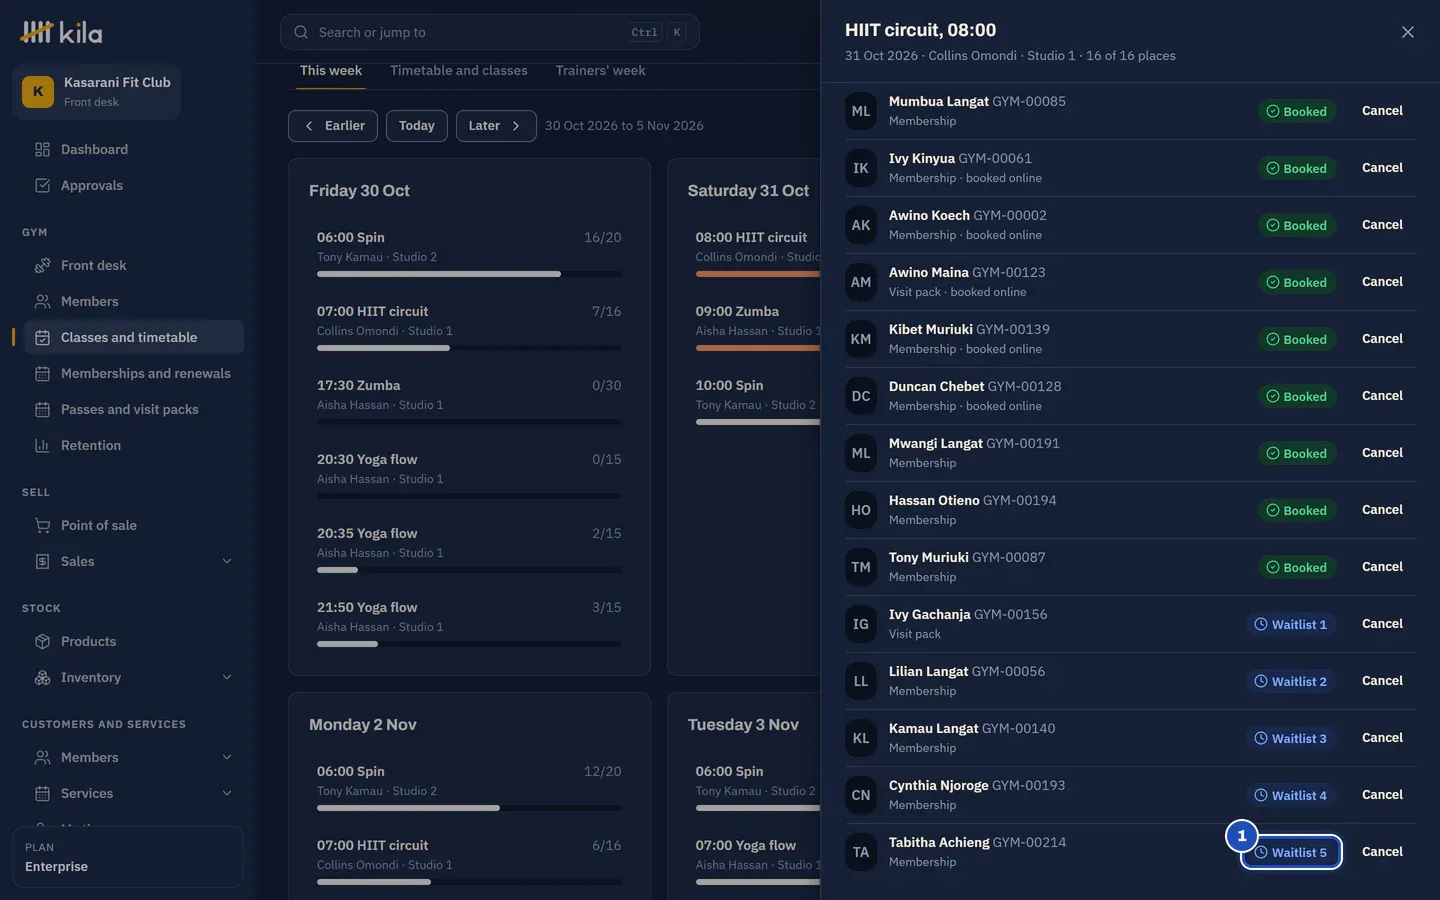Click the Waitlist 1 badge for Ivy Gachanja

[x=1291, y=625]
